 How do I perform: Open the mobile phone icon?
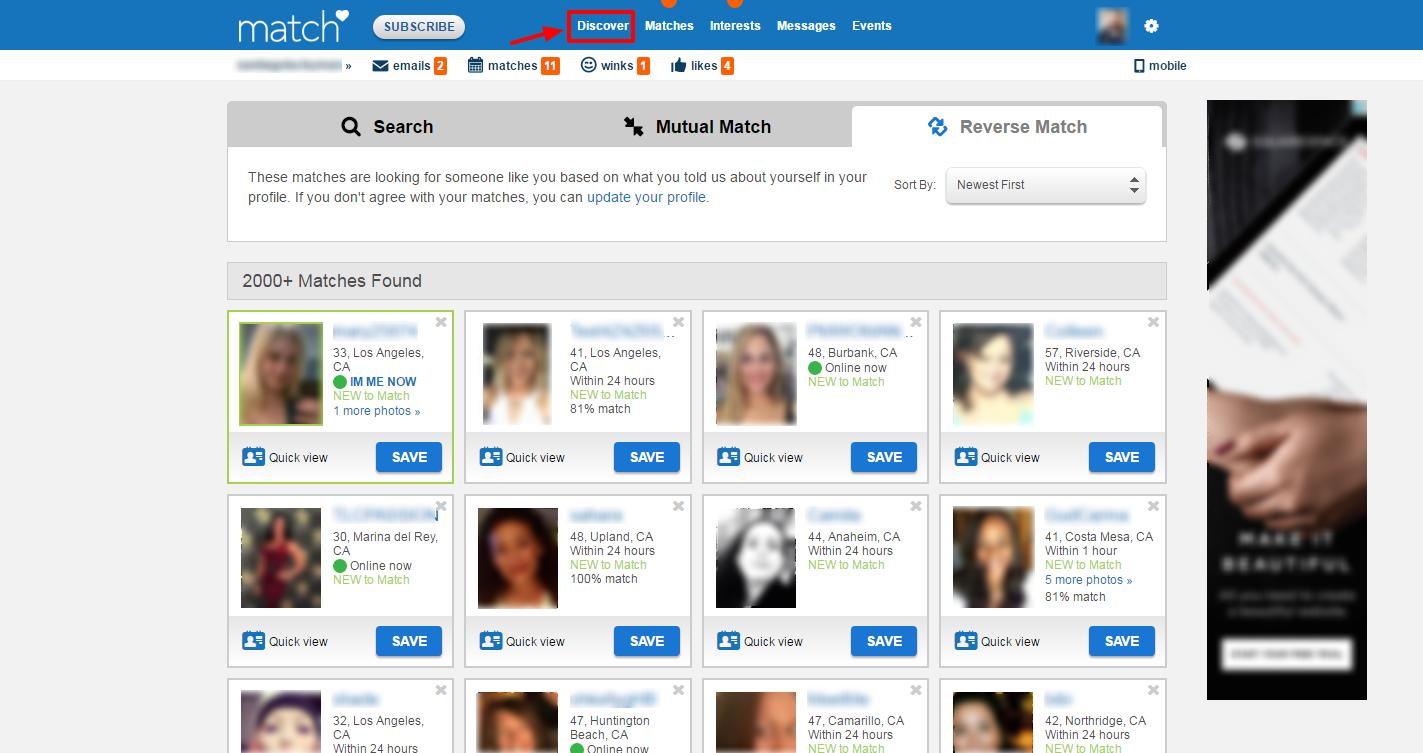pyautogui.click(x=1139, y=66)
